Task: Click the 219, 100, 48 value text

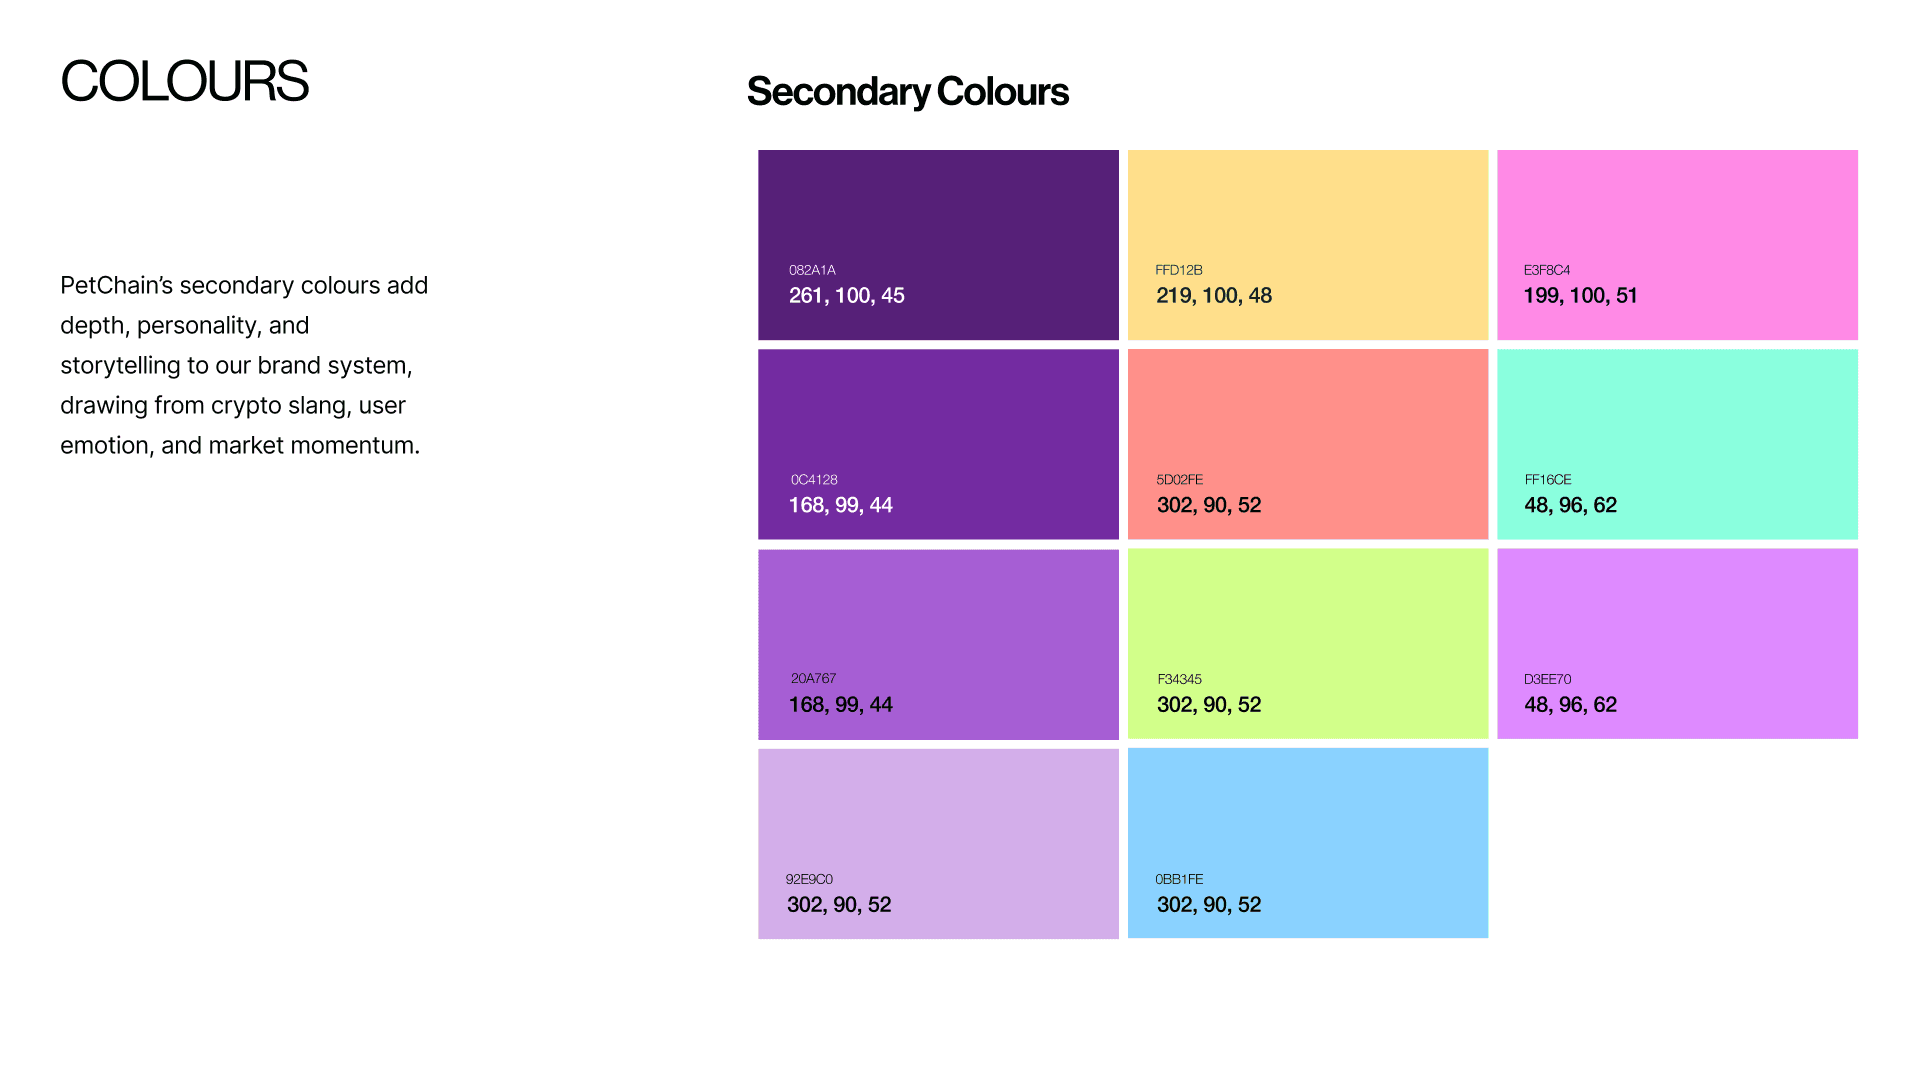Action: [x=1214, y=295]
